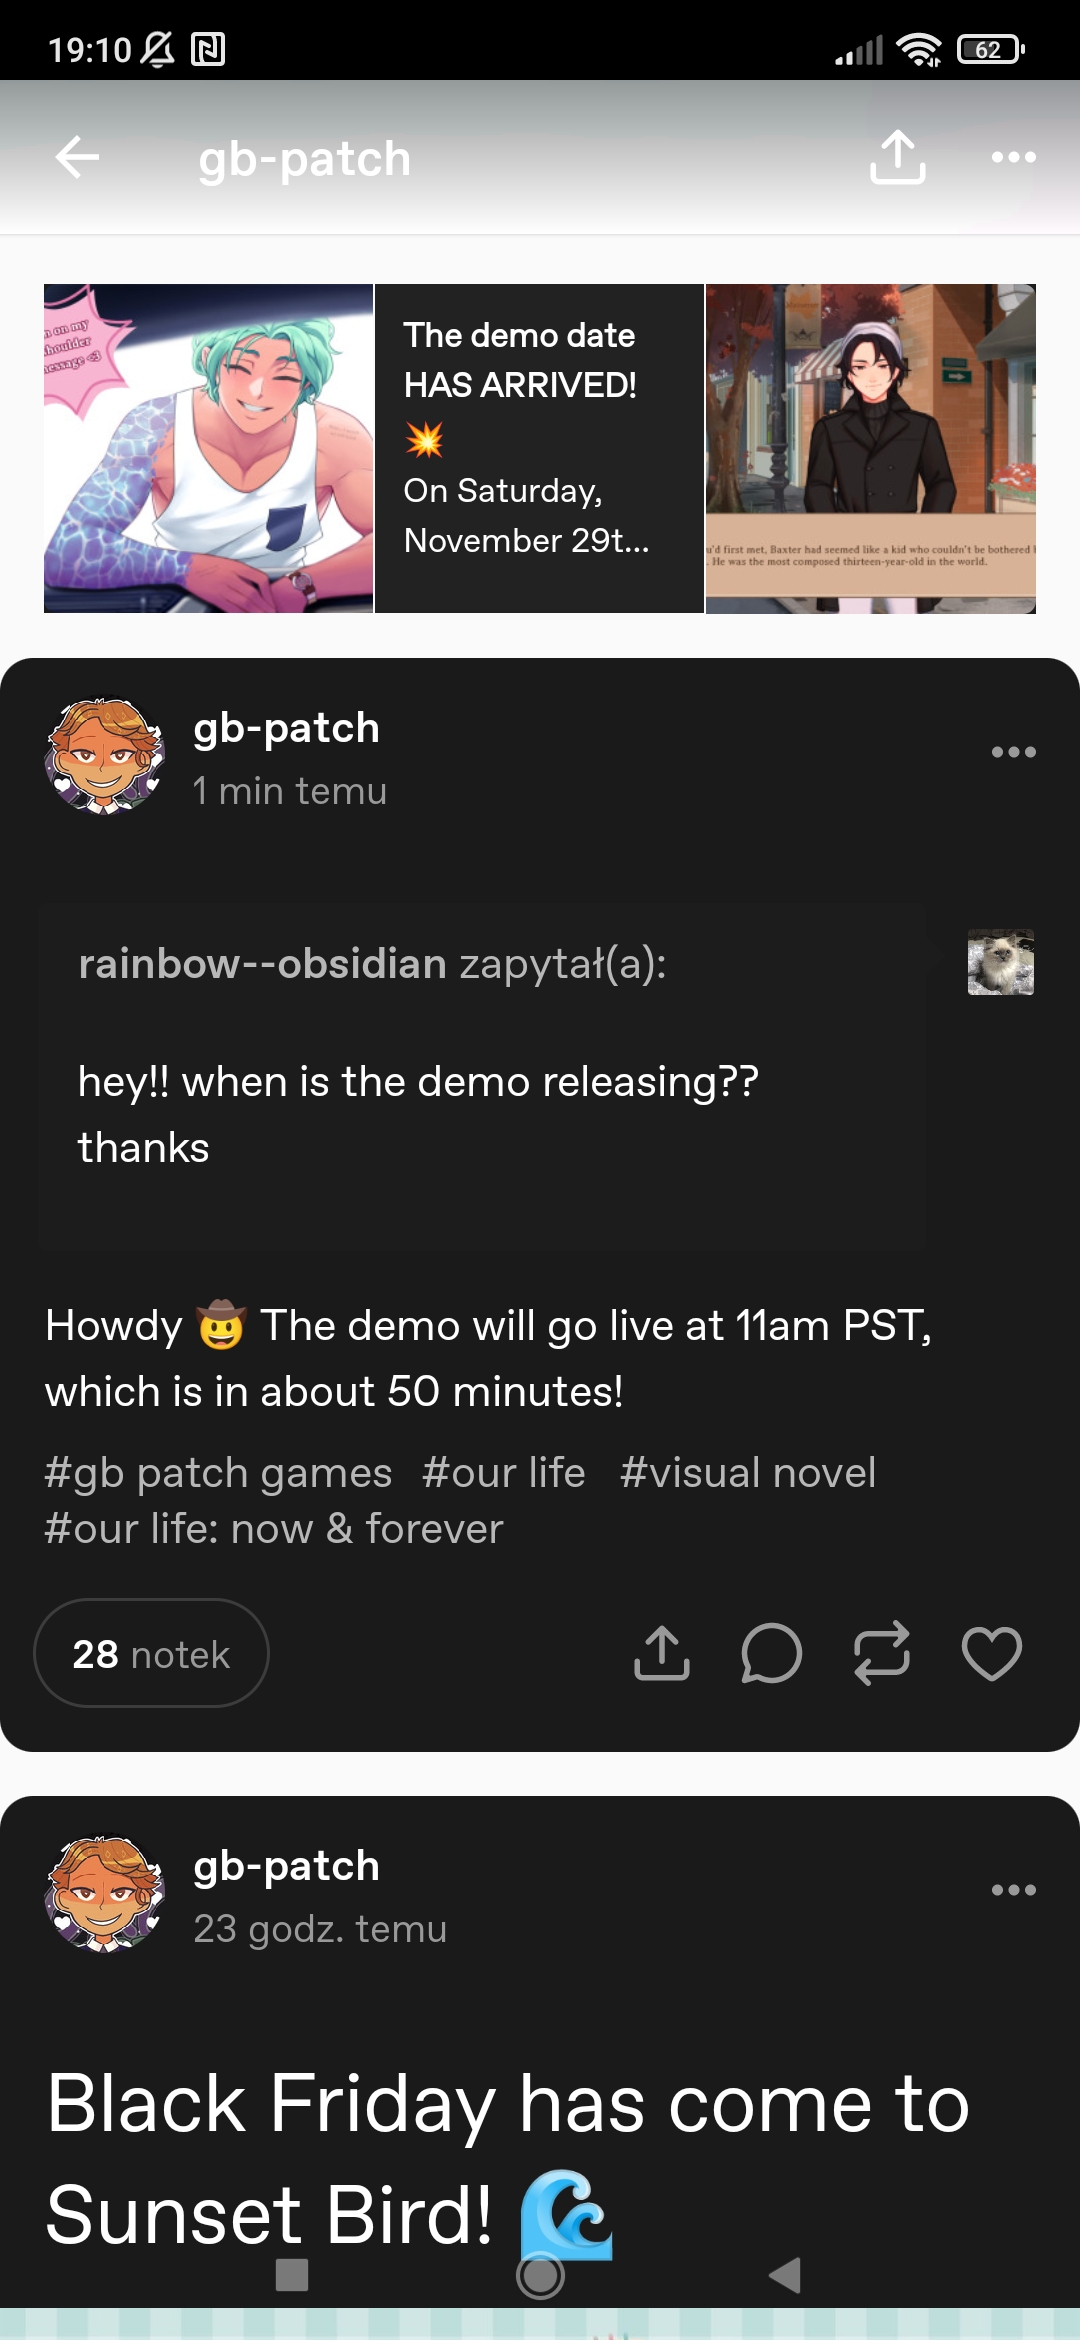1080x2340 pixels.
Task: Open the #gb patch games tag
Action: (x=218, y=1473)
